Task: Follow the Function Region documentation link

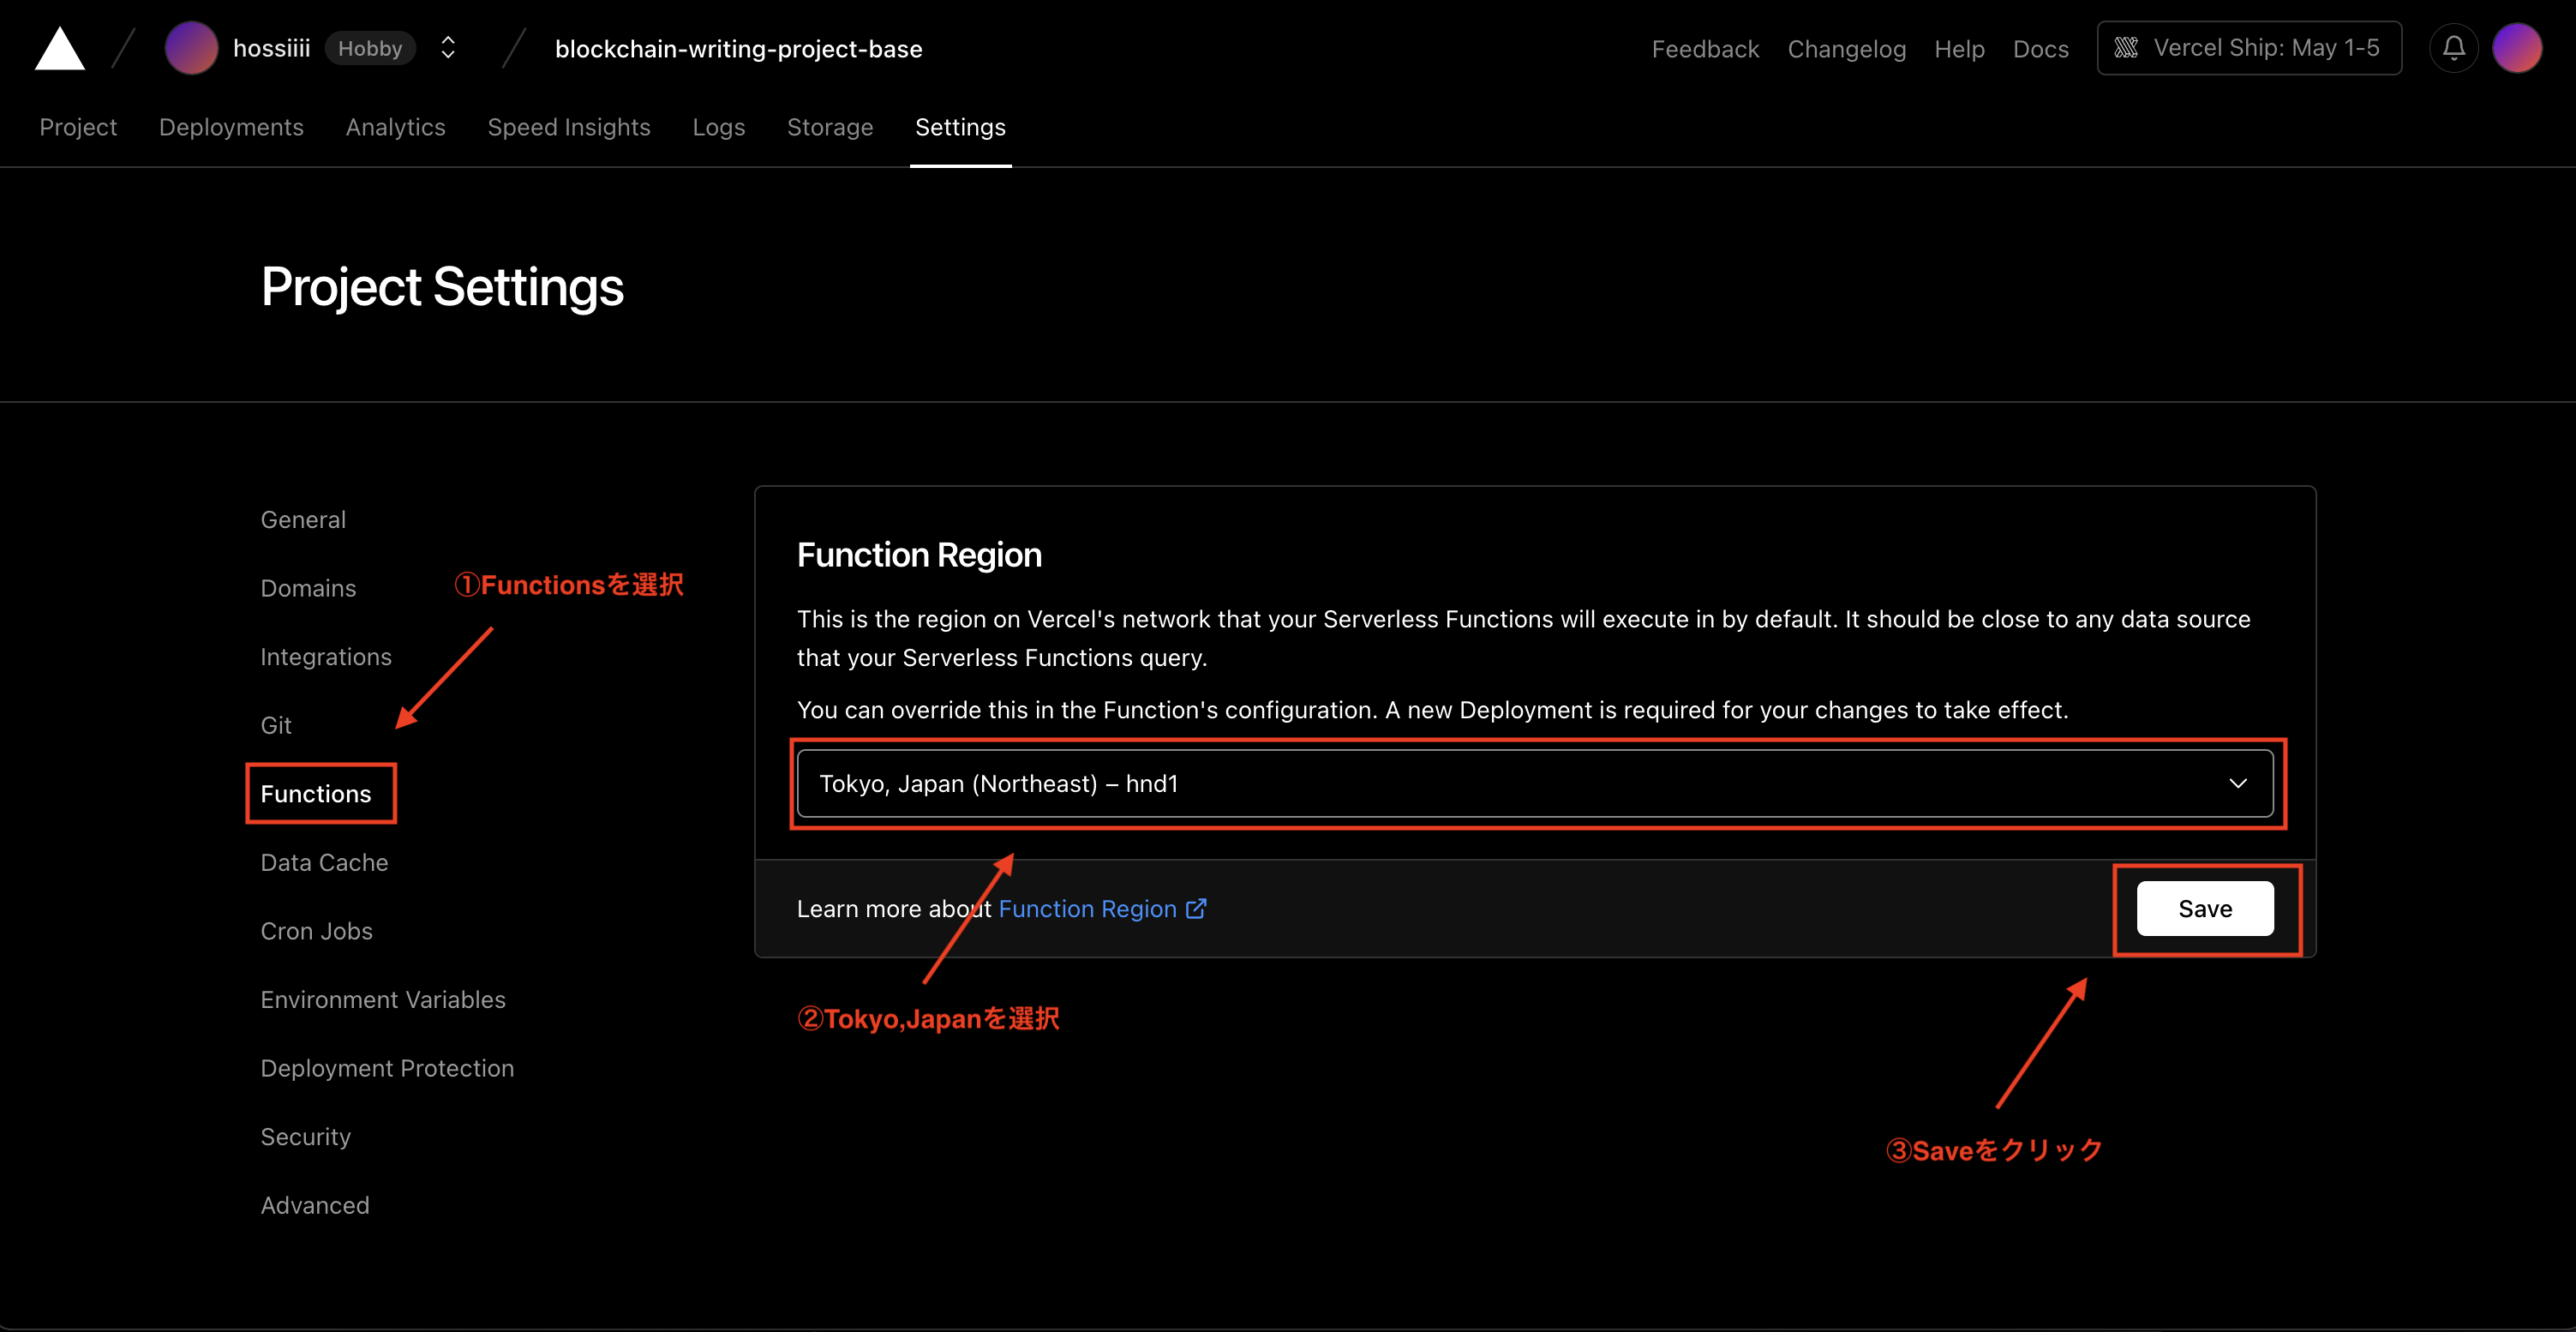Action: 1087,908
